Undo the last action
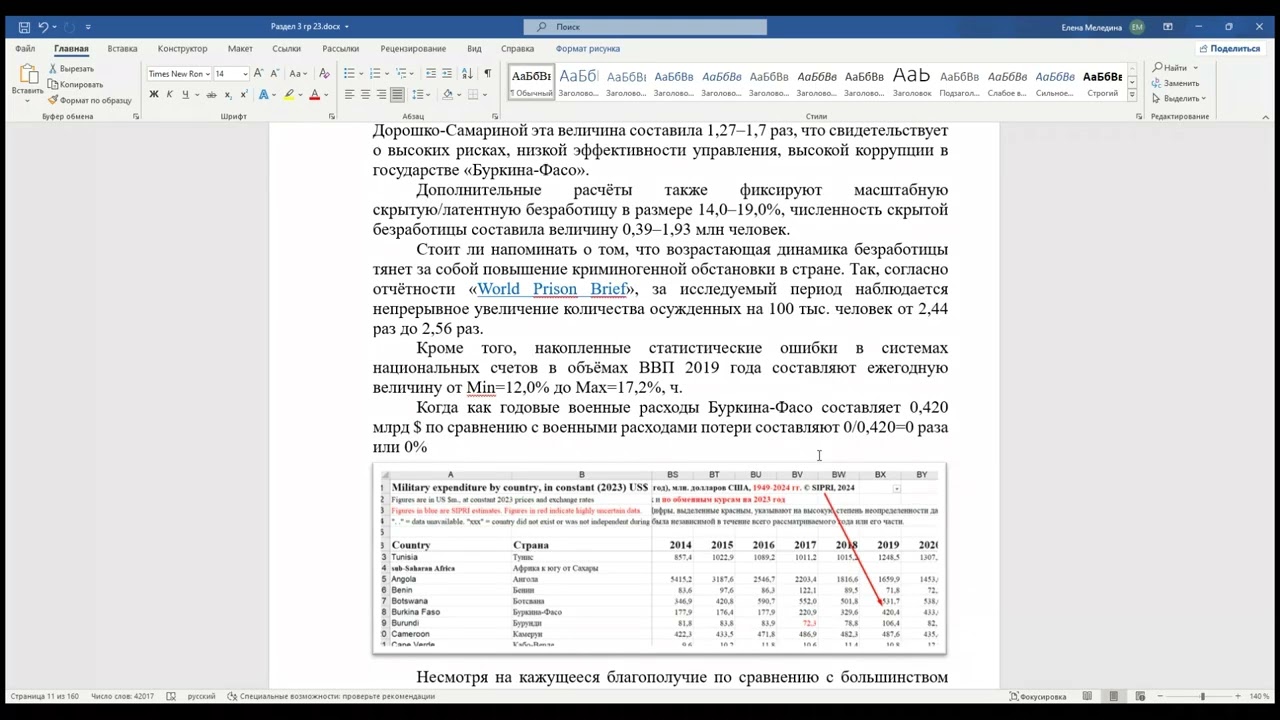 (43, 27)
